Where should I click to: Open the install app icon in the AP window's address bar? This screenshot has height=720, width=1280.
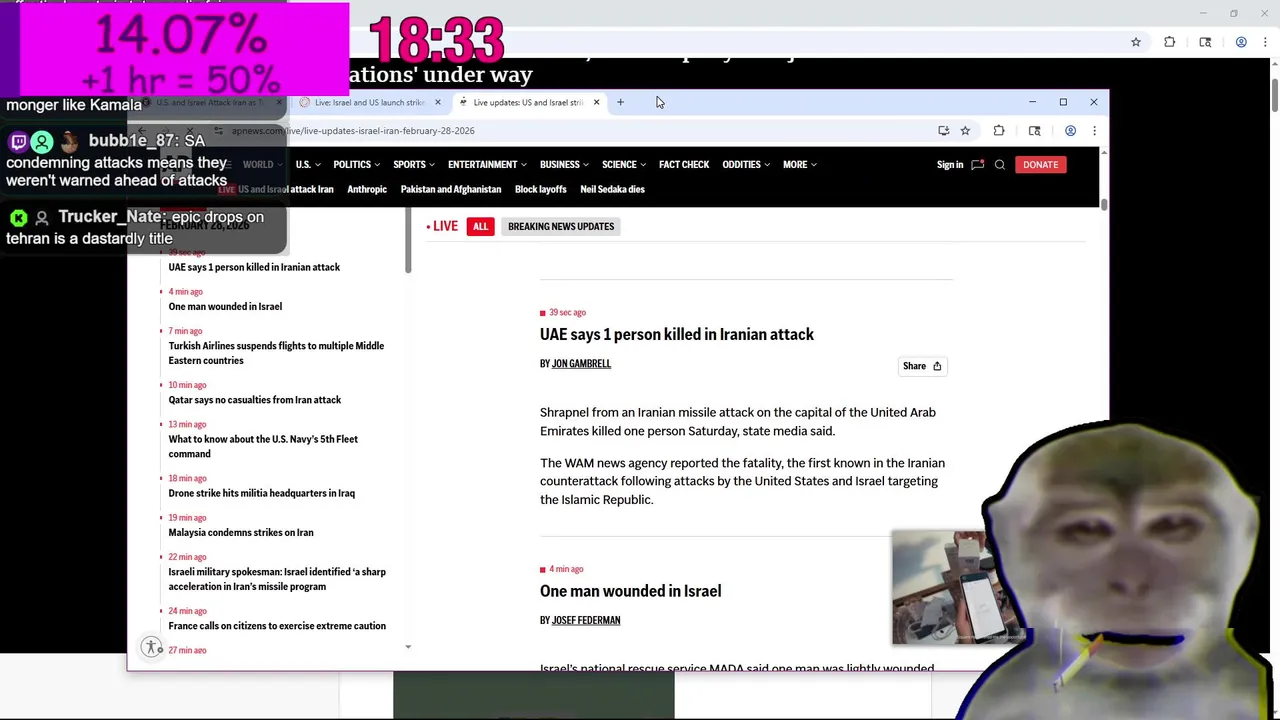[943, 131]
